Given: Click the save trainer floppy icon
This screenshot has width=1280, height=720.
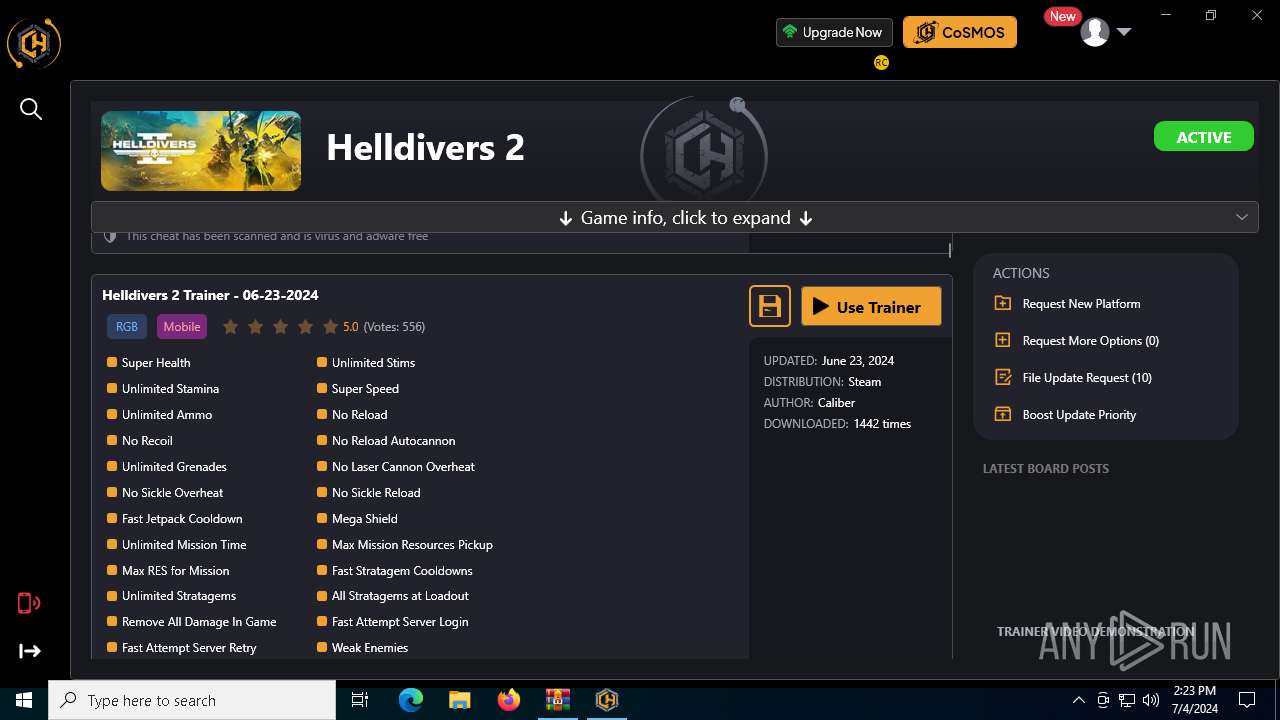Looking at the screenshot, I should 770,306.
